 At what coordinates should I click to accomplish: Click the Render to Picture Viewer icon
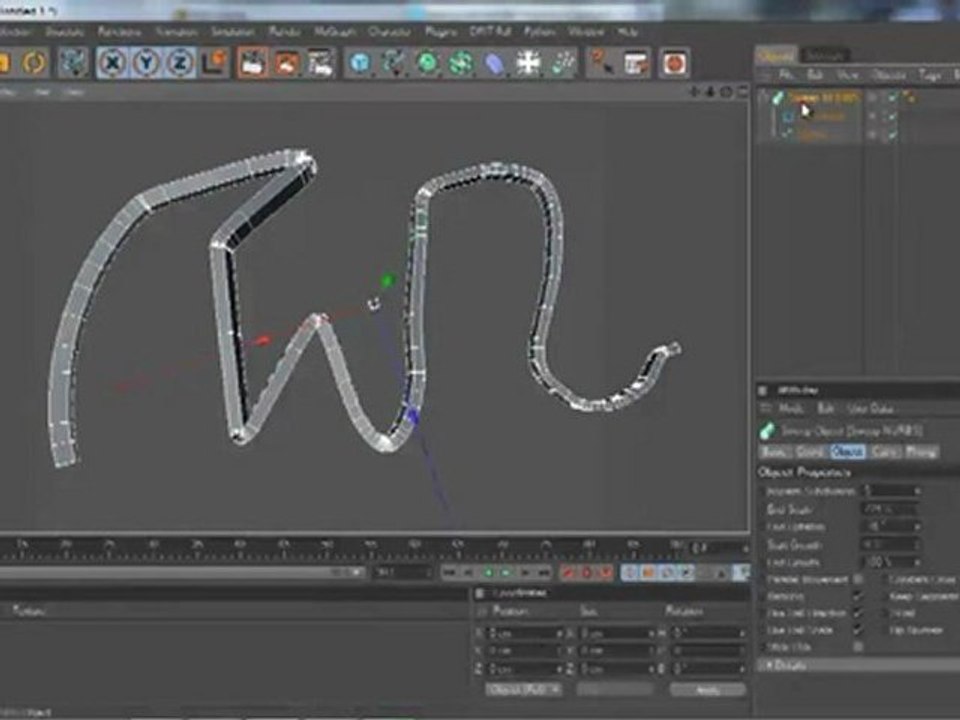(x=287, y=62)
